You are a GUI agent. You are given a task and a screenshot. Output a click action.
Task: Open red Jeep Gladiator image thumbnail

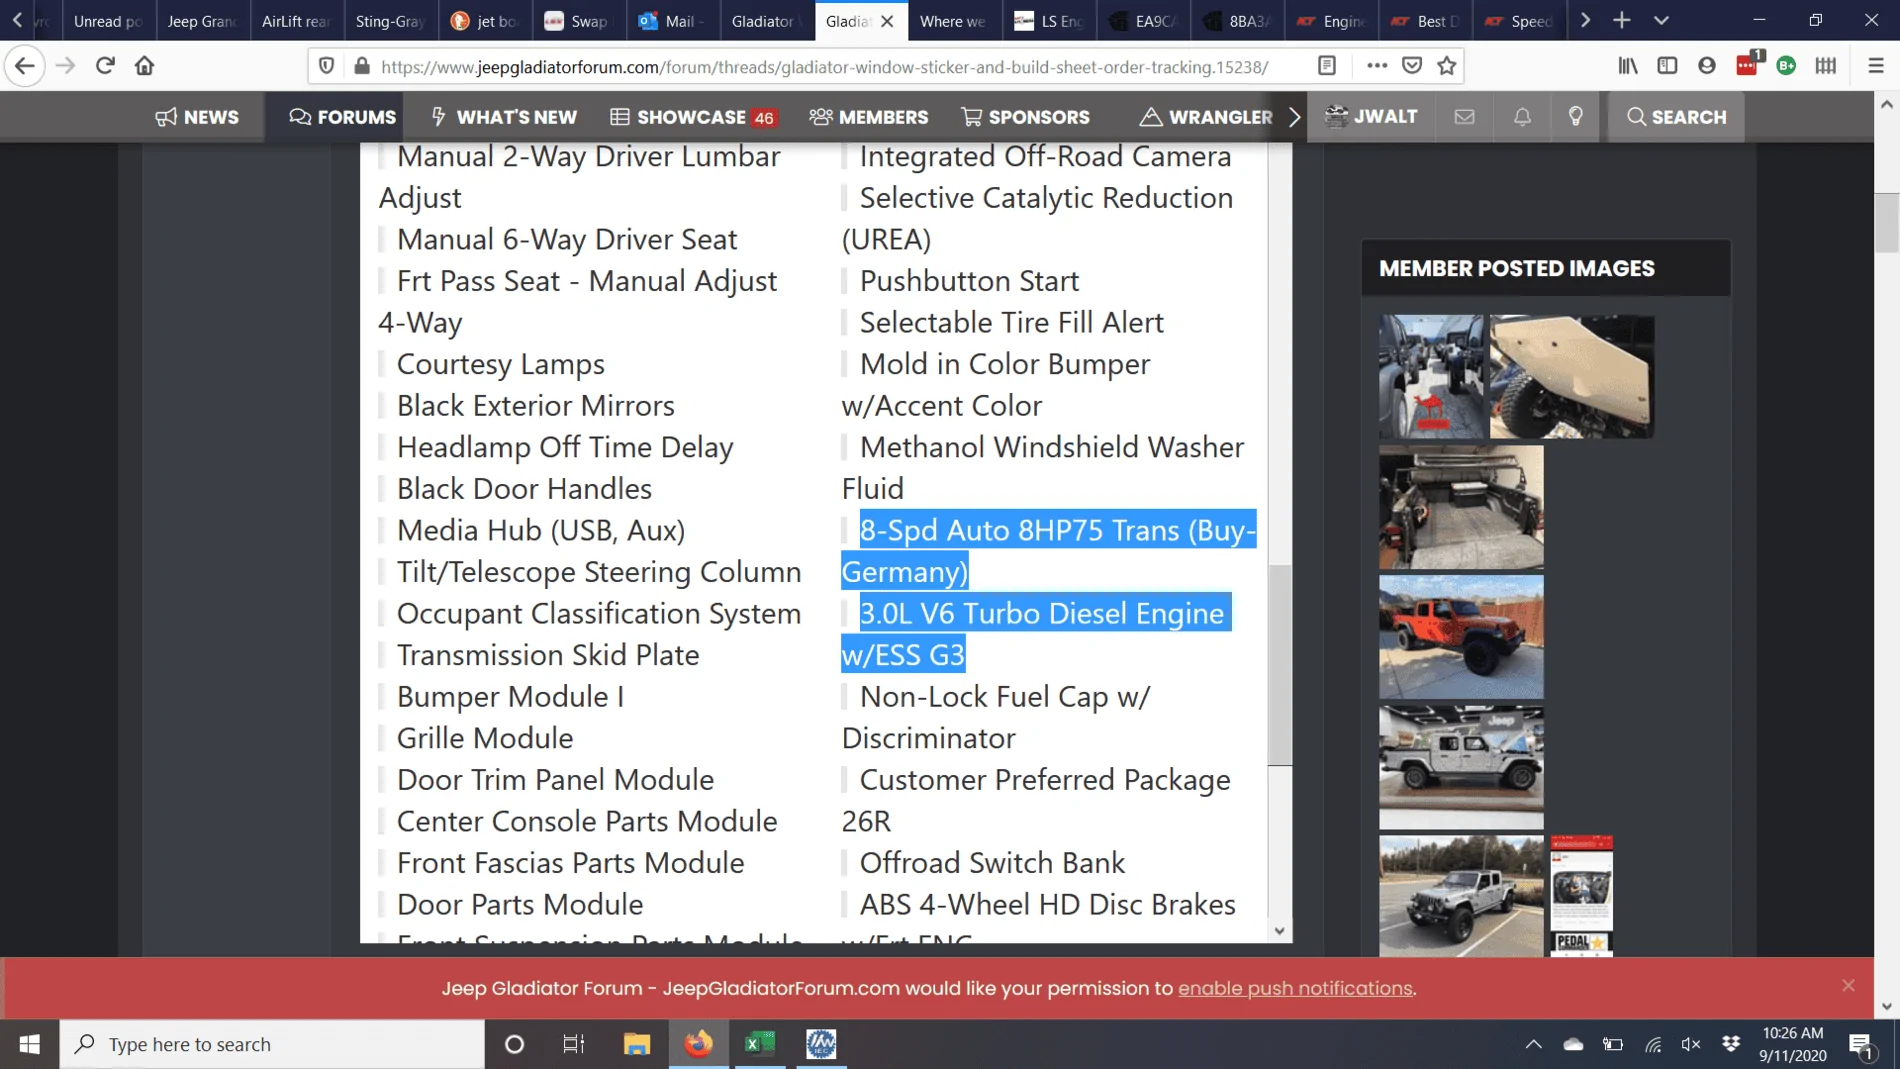pyautogui.click(x=1461, y=637)
